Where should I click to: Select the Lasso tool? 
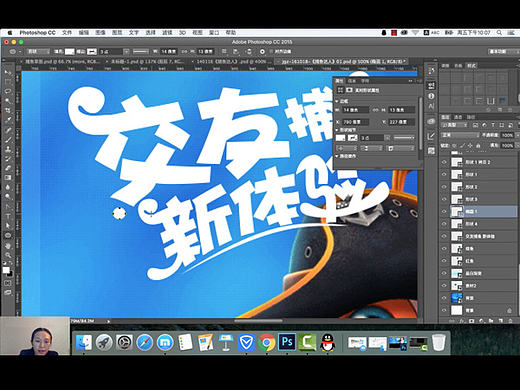(x=8, y=91)
